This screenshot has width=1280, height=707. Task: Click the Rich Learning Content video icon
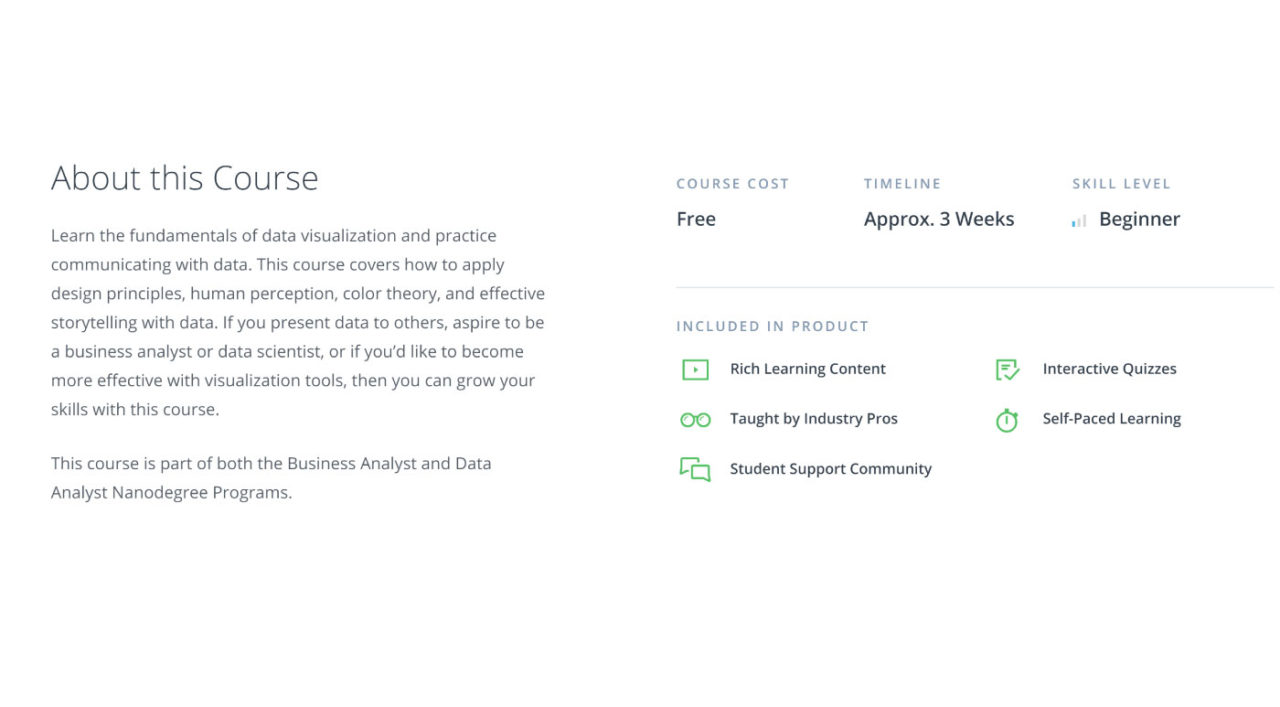tap(695, 370)
